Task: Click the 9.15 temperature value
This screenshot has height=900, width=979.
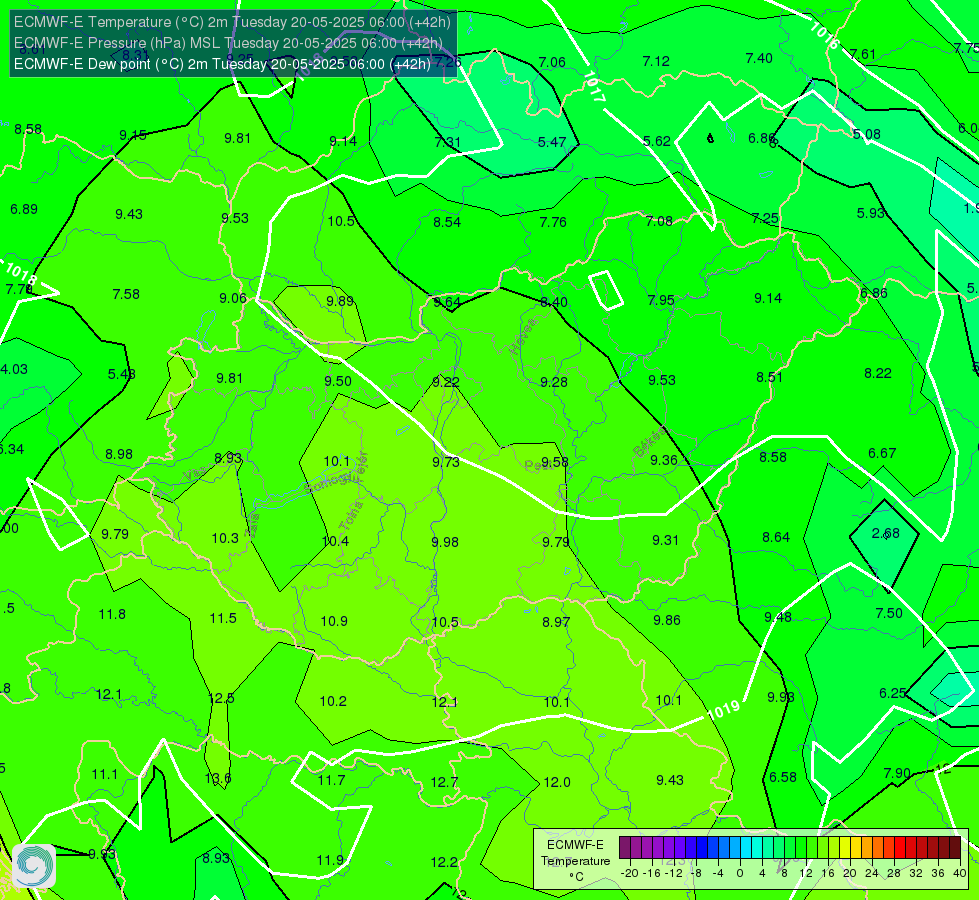Action: 133,136
